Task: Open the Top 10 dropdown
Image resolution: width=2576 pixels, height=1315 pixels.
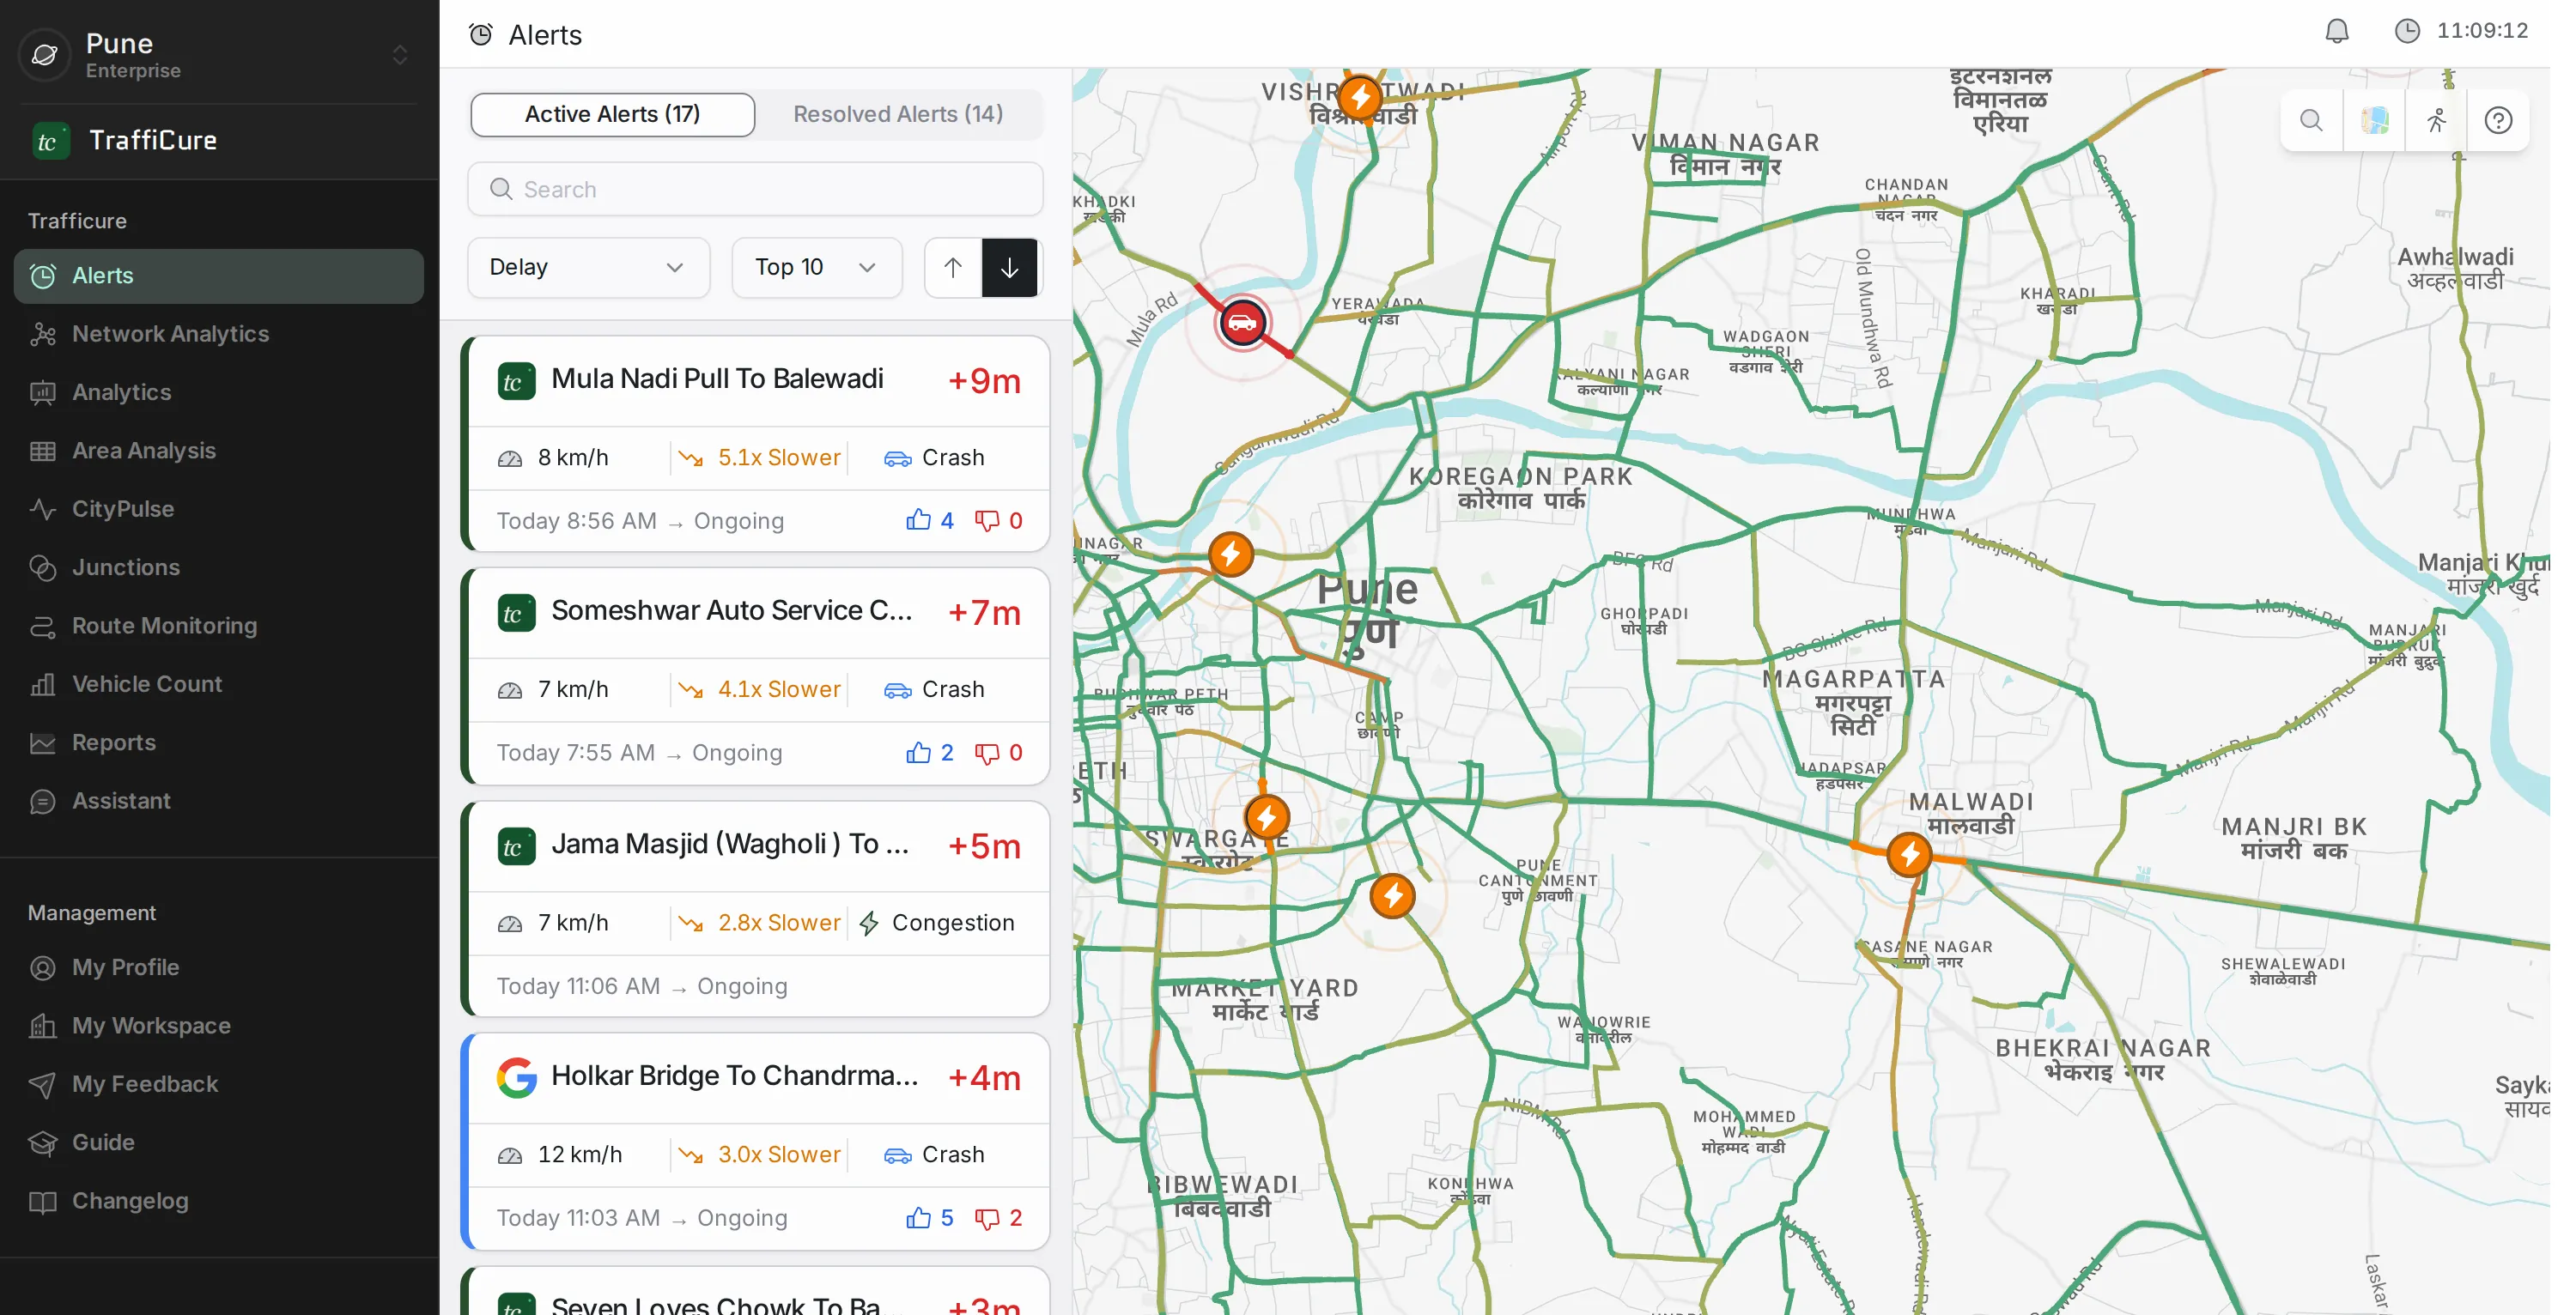Action: pos(816,267)
